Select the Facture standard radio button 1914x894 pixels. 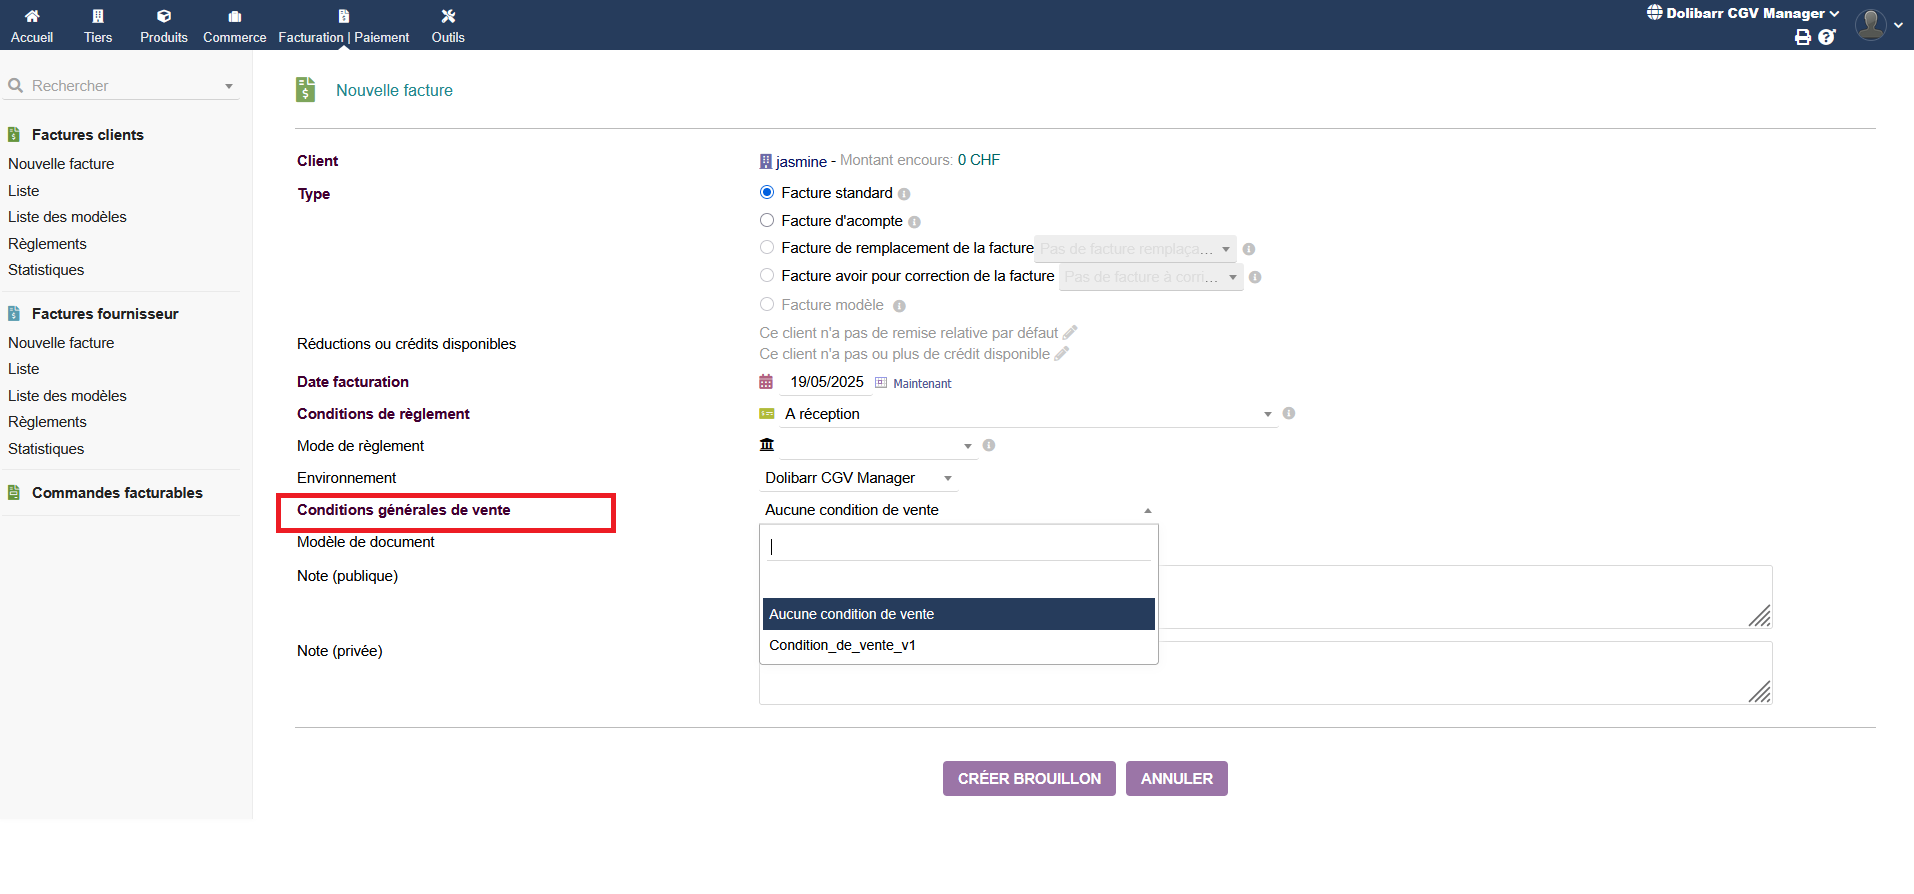pos(767,192)
